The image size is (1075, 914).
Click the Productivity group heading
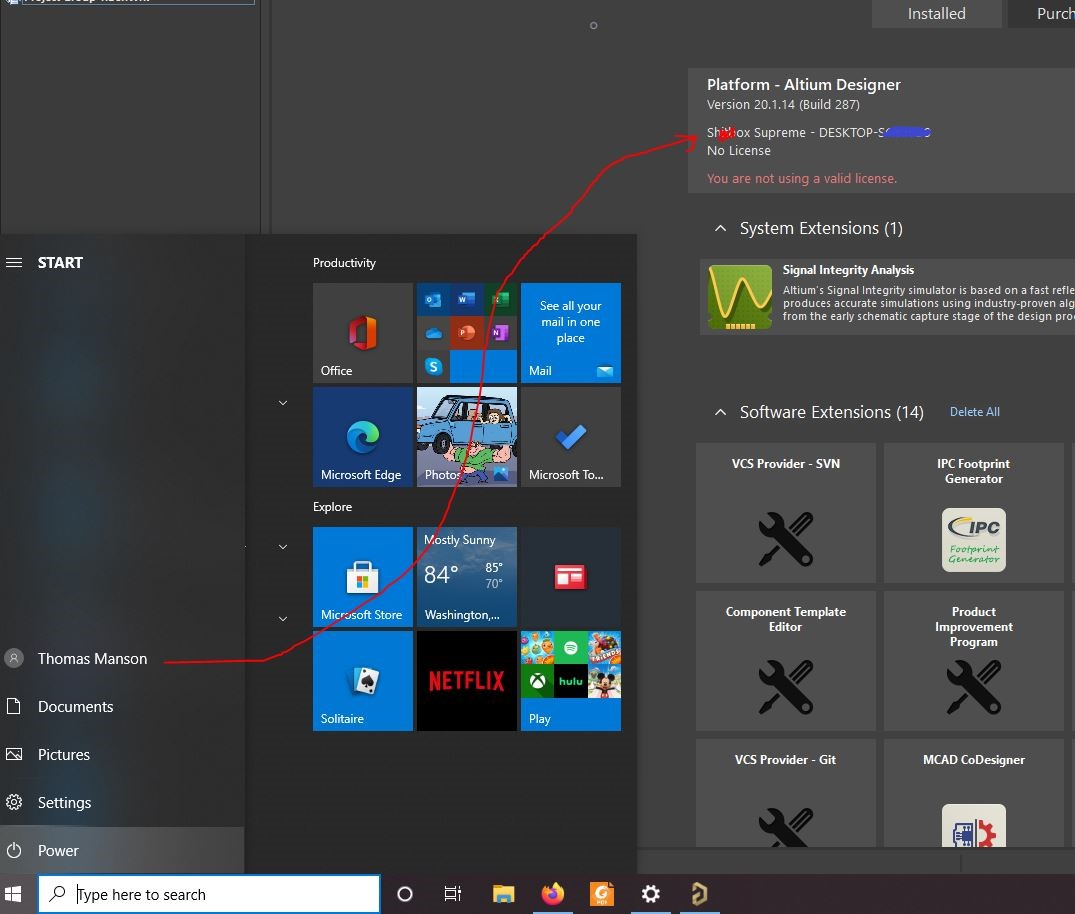click(344, 263)
